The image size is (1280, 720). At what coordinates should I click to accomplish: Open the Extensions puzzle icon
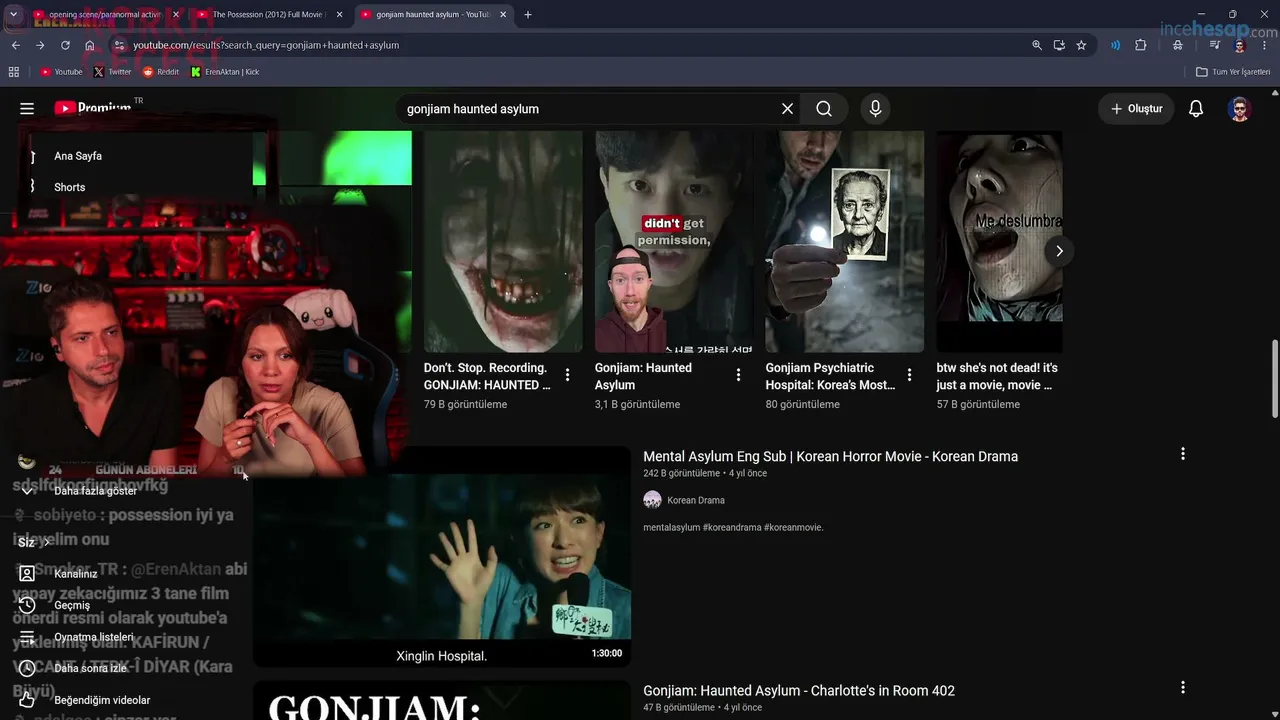tap(1141, 45)
